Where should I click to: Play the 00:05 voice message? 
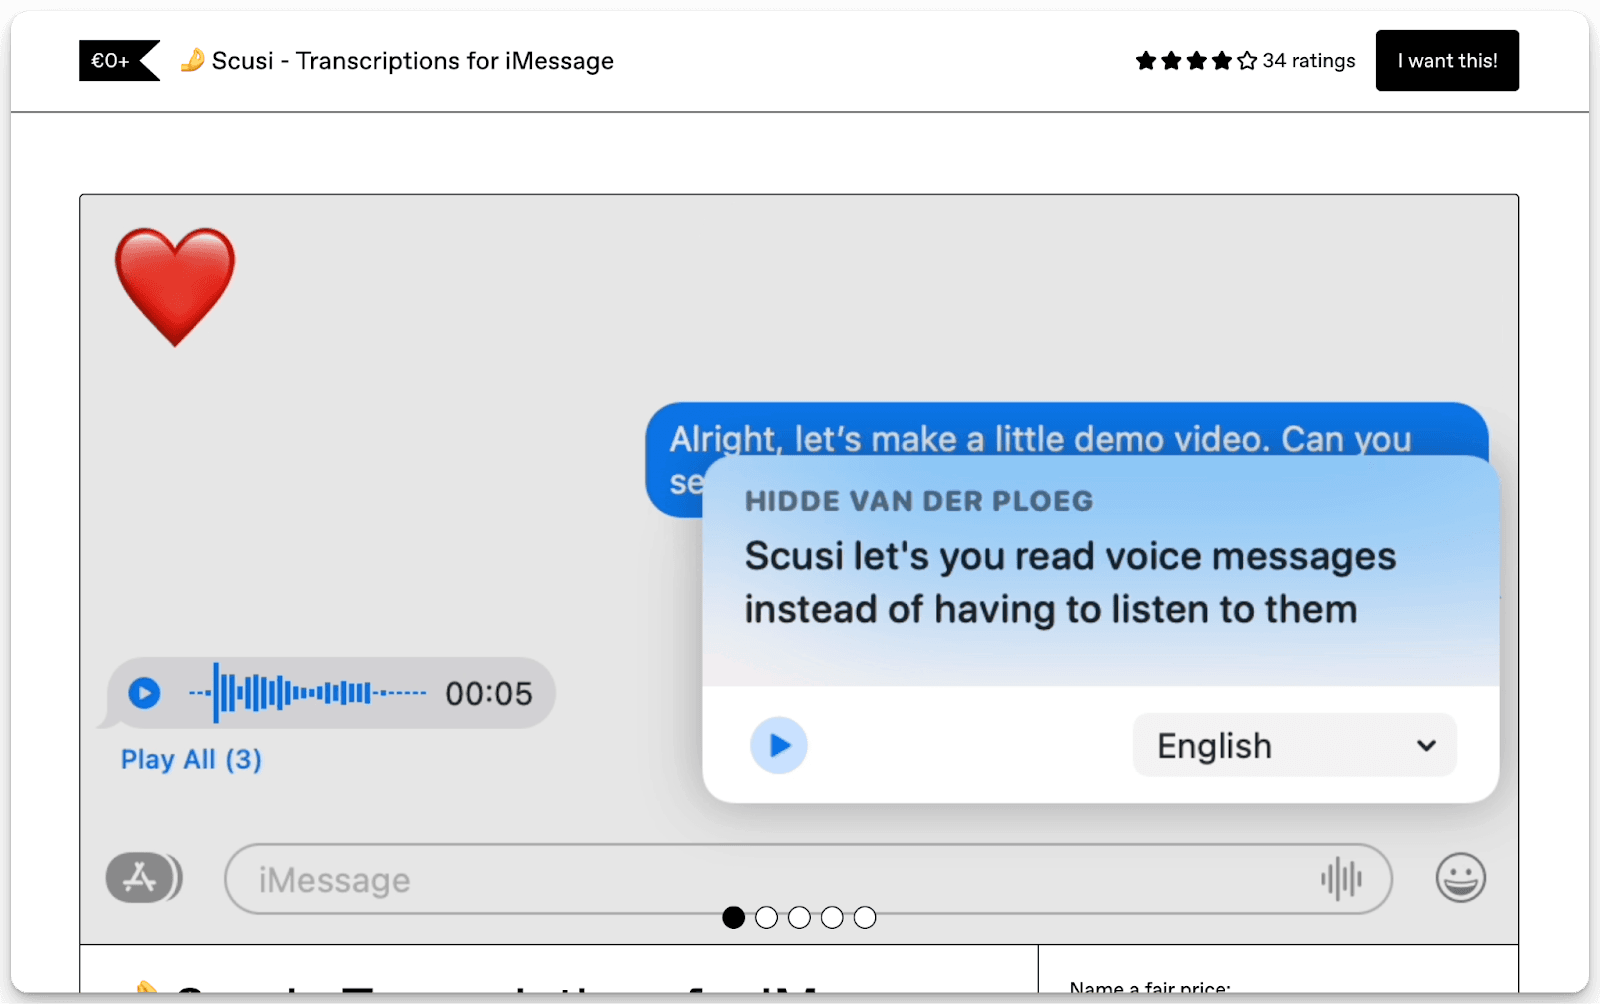pyautogui.click(x=145, y=692)
